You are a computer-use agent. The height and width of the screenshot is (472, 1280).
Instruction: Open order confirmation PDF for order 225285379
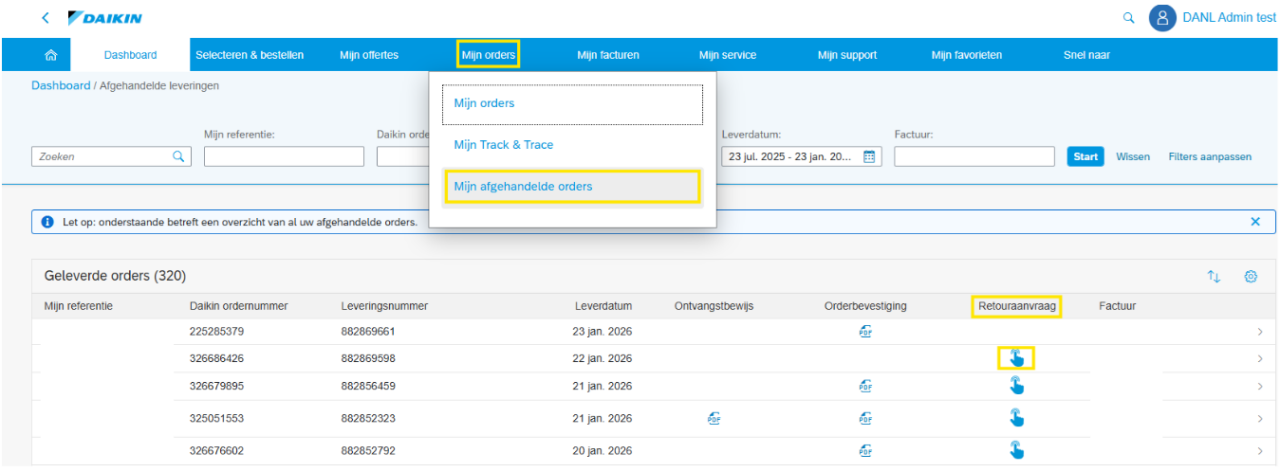point(865,332)
